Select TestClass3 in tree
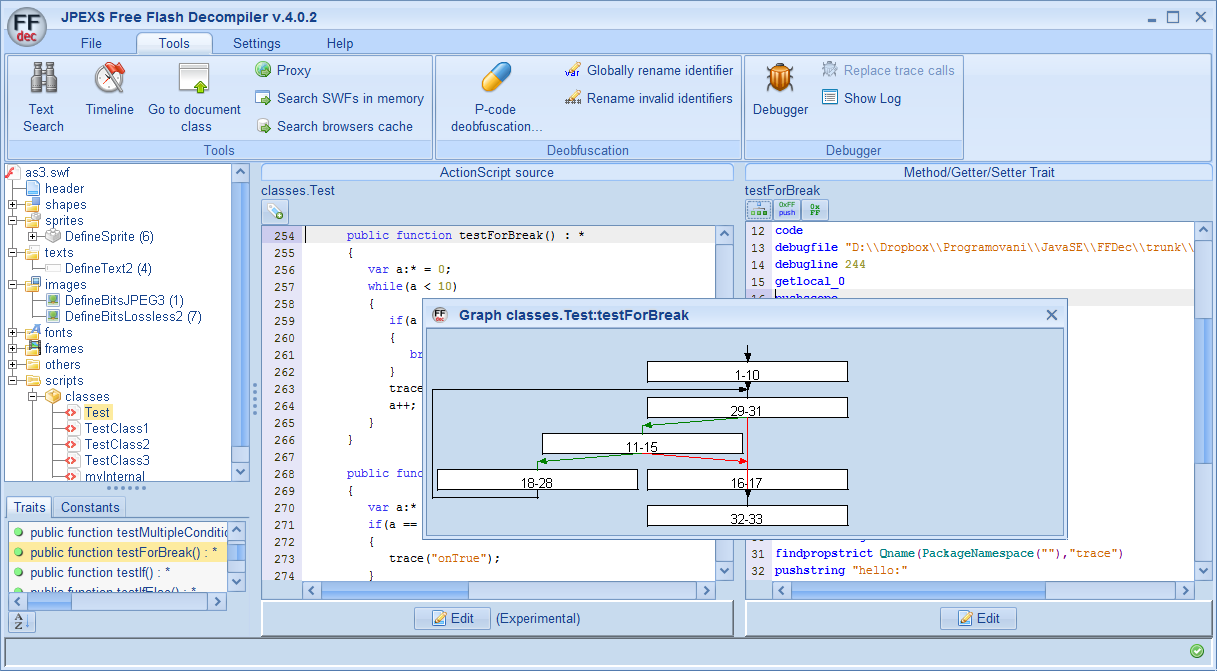Screen dimensions: 1217x671 click(x=117, y=461)
